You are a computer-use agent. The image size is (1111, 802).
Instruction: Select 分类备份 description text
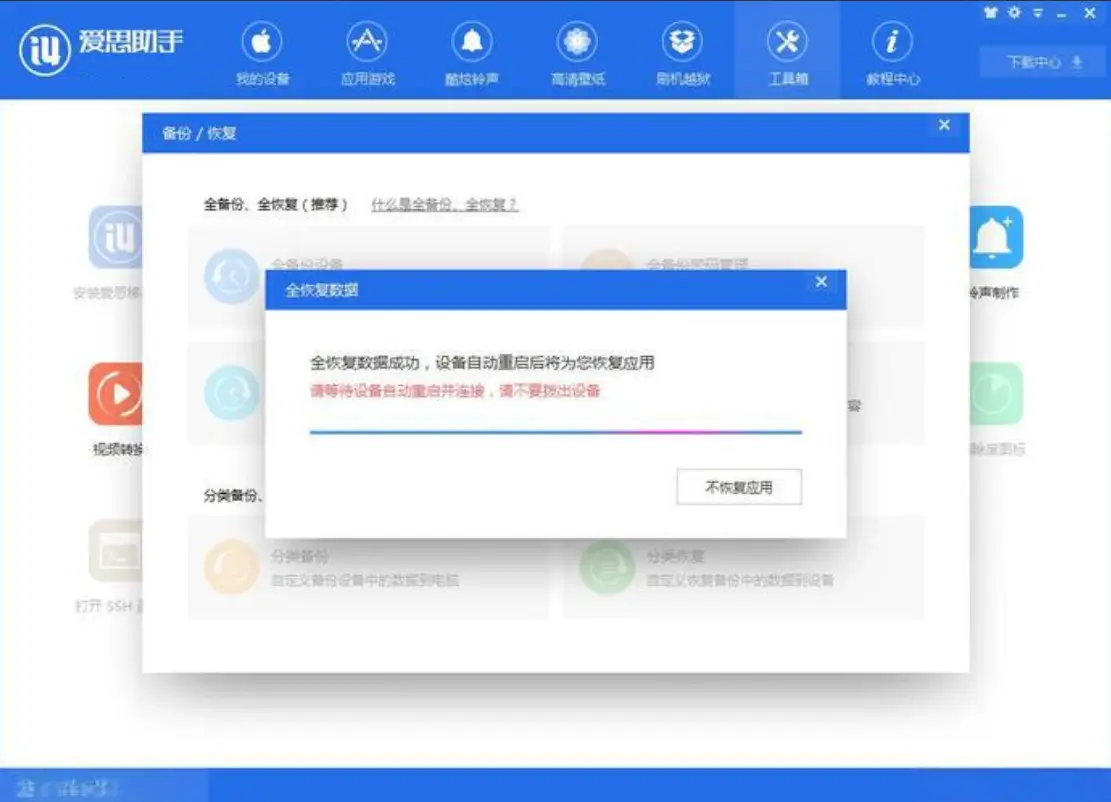pyautogui.click(x=365, y=580)
